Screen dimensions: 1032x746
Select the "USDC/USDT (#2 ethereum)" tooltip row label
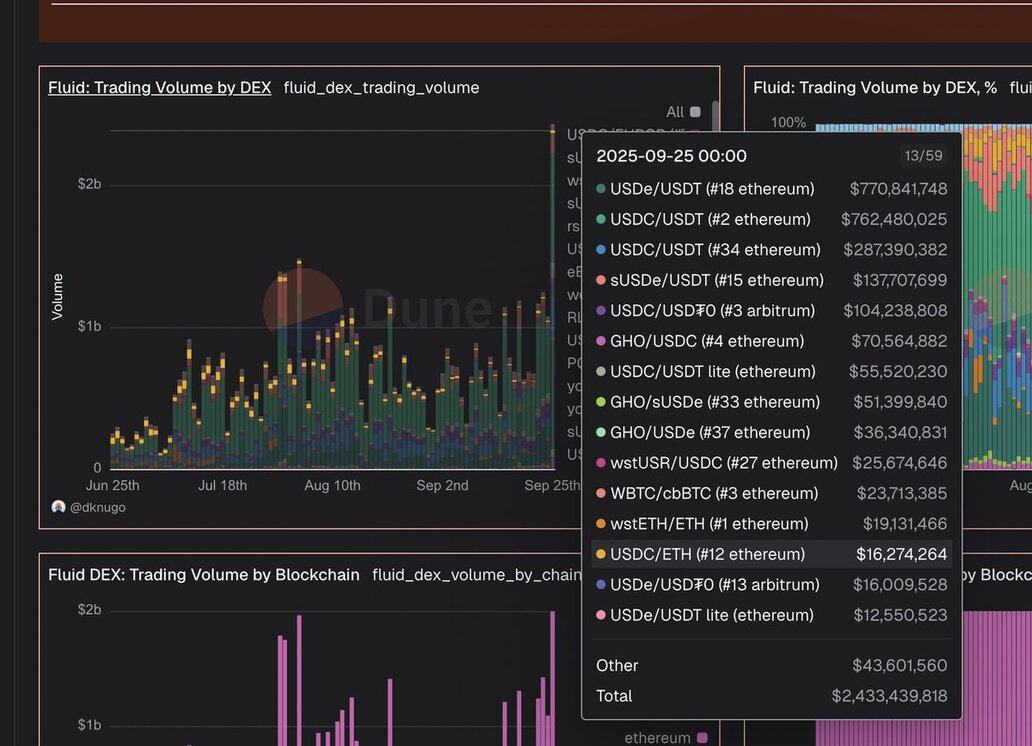click(710, 219)
